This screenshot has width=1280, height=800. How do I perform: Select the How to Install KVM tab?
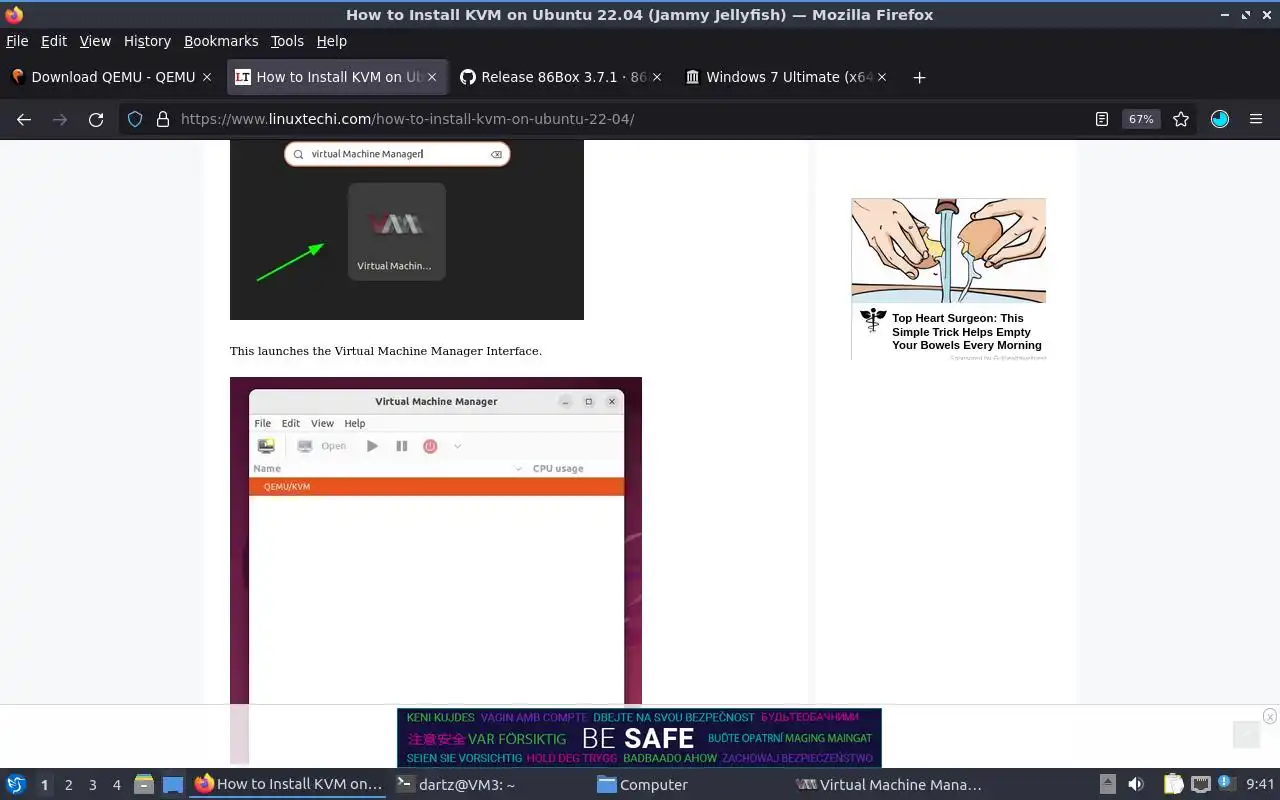[x=337, y=77]
